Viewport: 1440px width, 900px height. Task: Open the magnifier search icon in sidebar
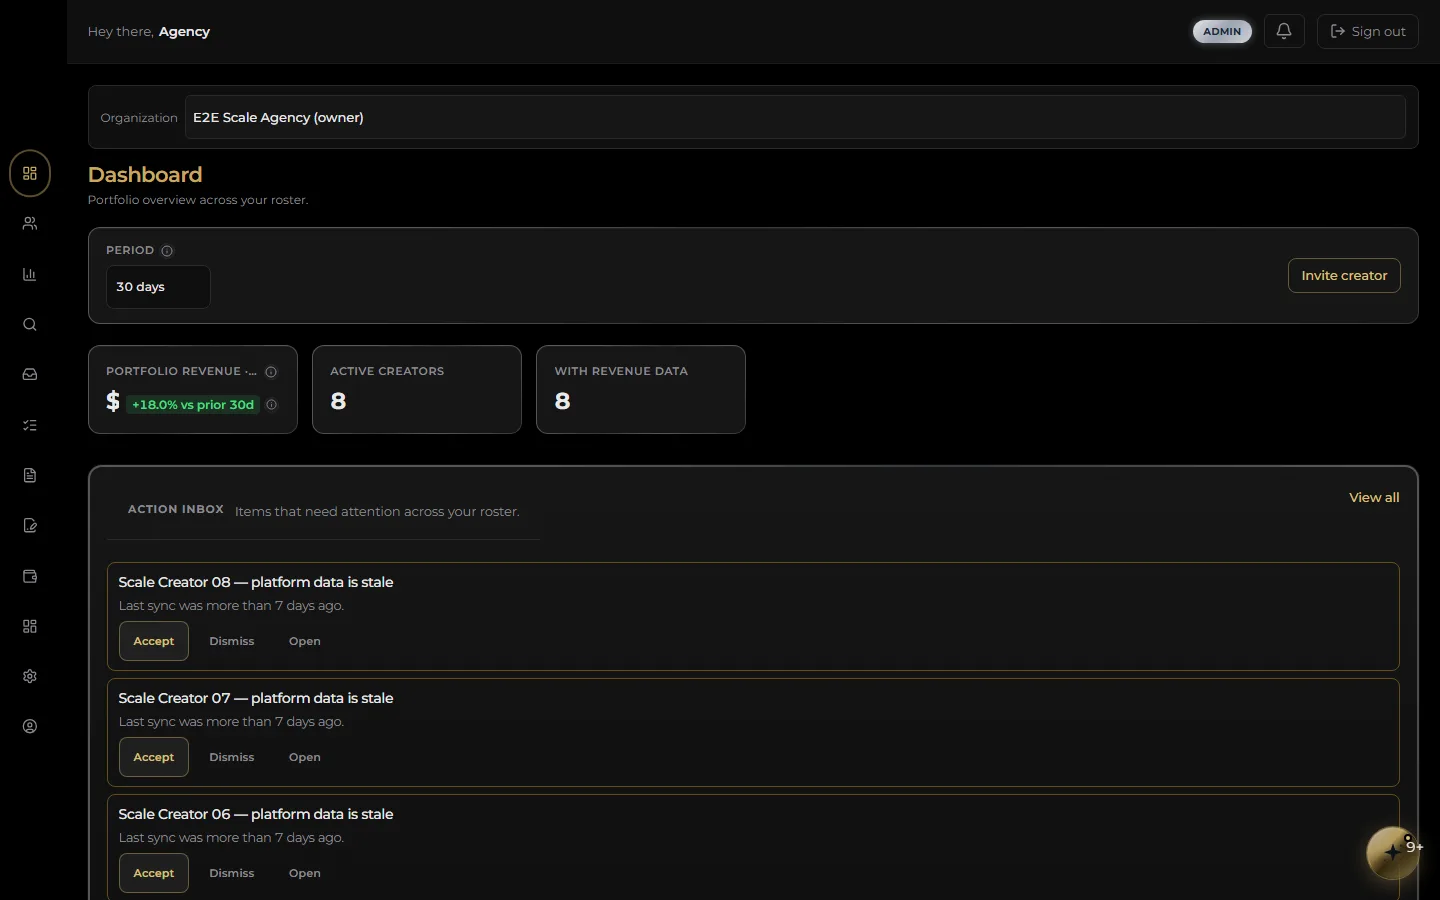(30, 324)
